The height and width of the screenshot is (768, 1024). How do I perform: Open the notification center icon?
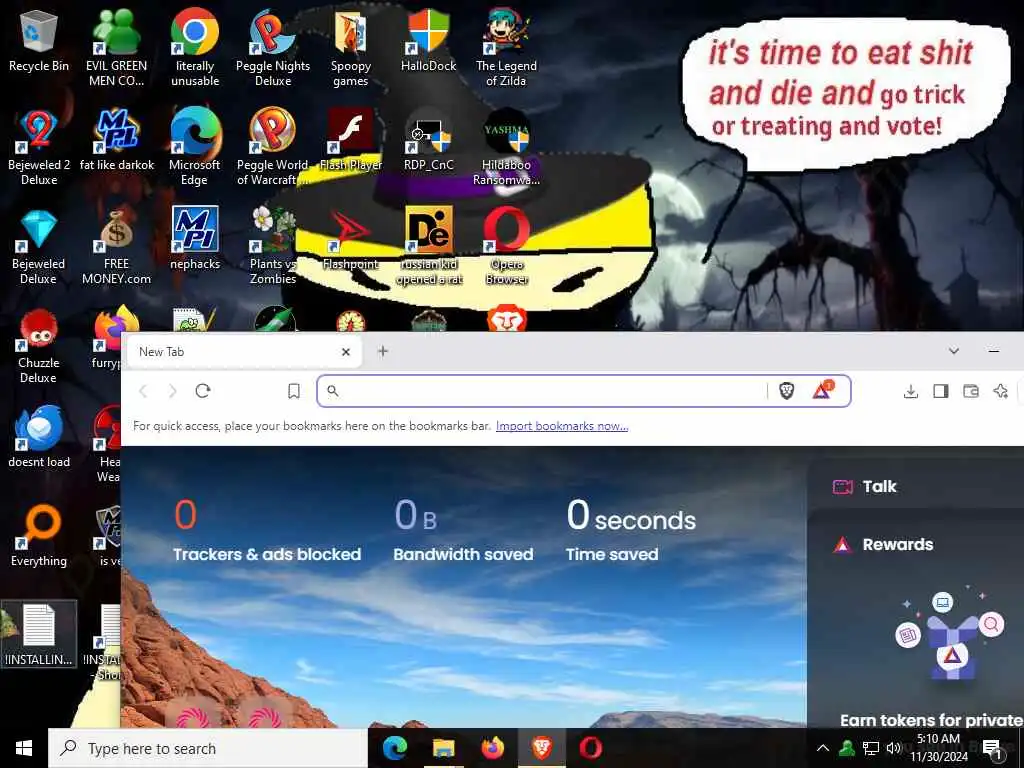993,748
